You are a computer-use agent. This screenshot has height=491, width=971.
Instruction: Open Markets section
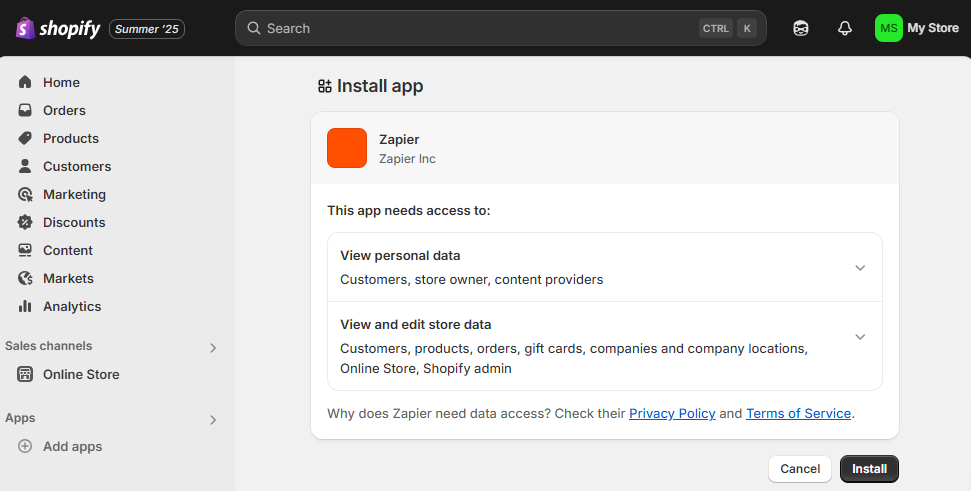tap(68, 278)
